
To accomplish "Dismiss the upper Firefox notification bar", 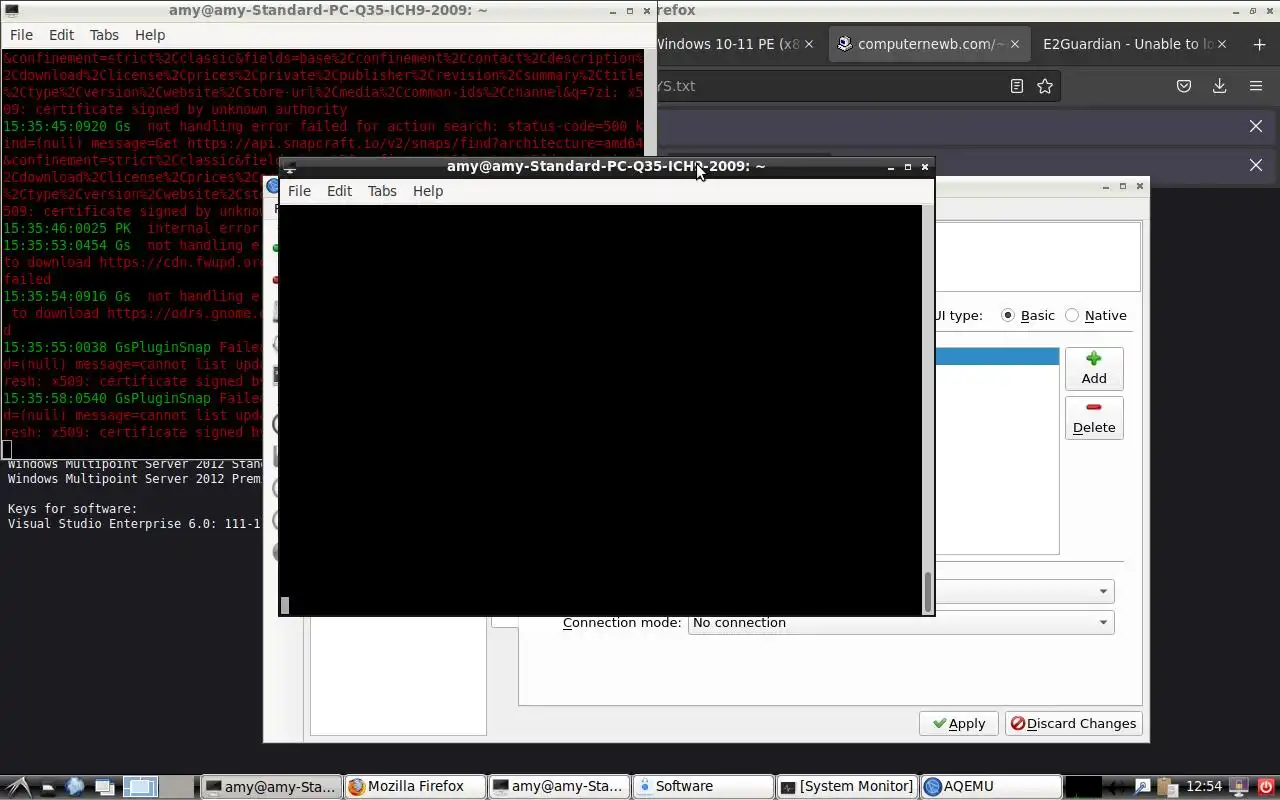I will (1256, 126).
